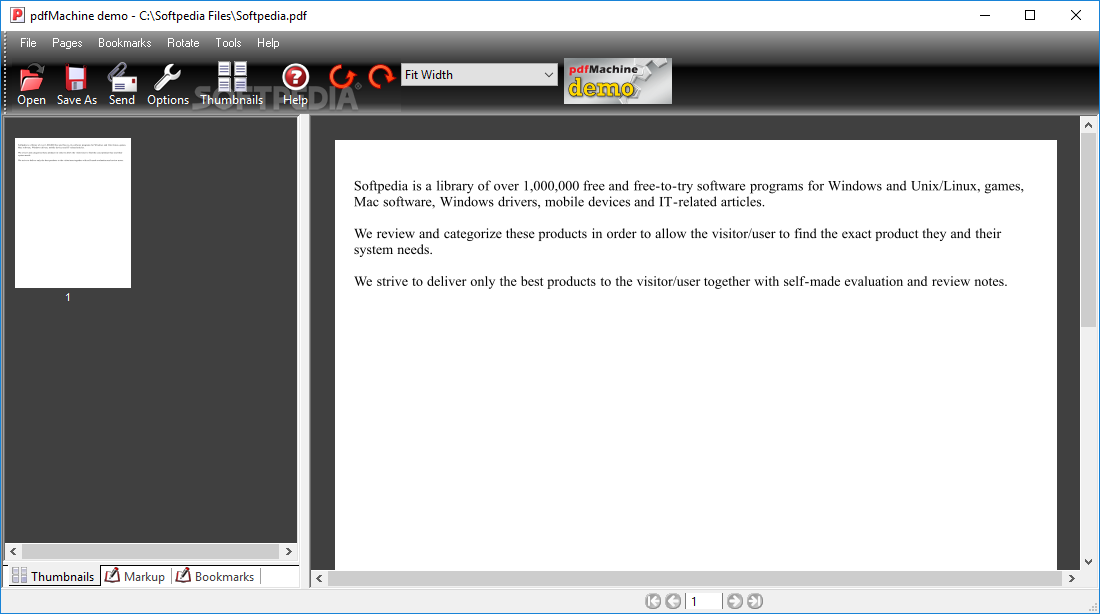Click the pdfMachine title bar app icon

(x=17, y=15)
